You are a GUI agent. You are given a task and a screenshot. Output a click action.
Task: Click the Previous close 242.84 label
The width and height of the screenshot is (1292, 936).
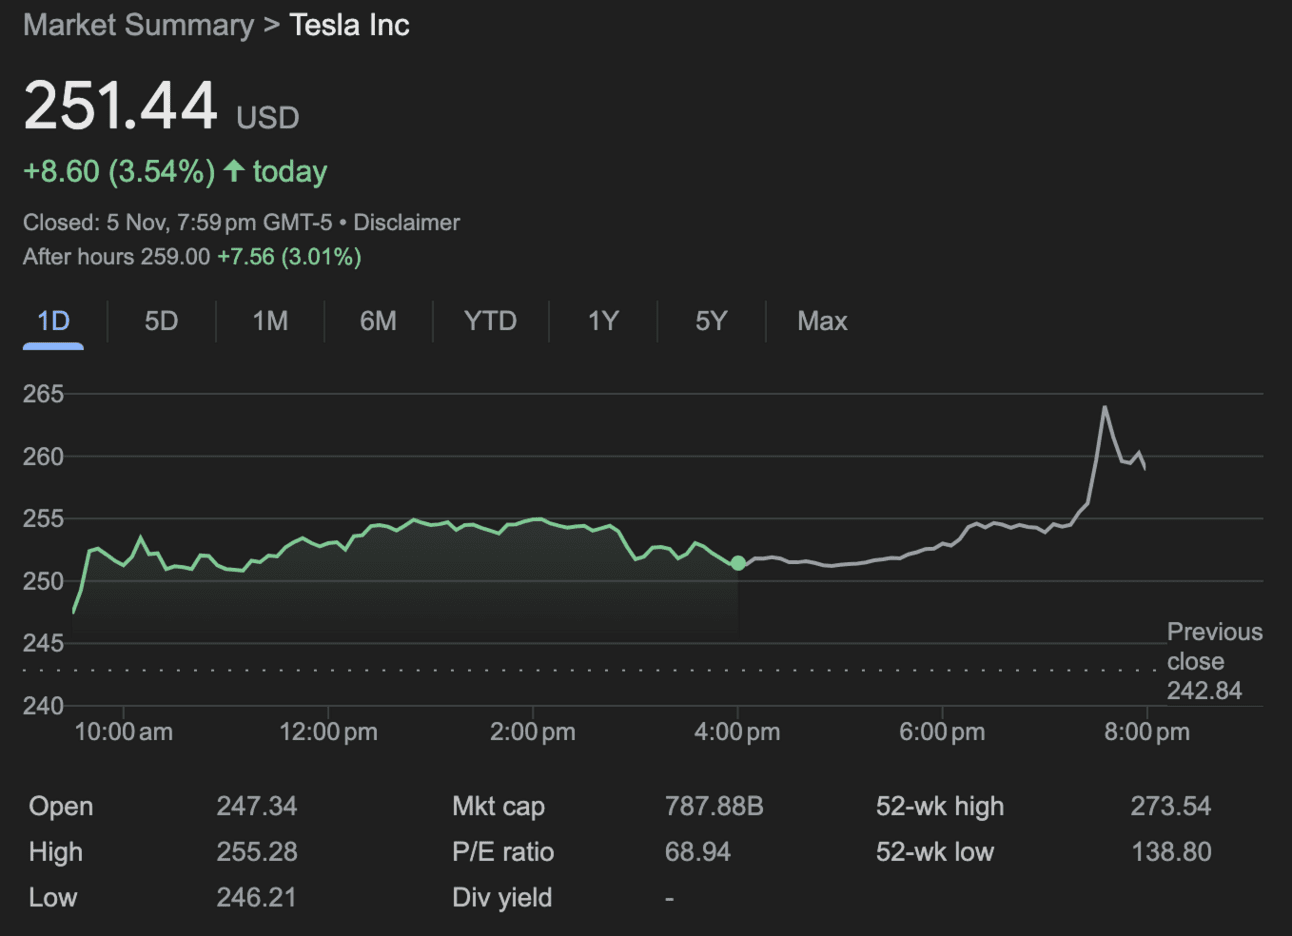(1214, 661)
